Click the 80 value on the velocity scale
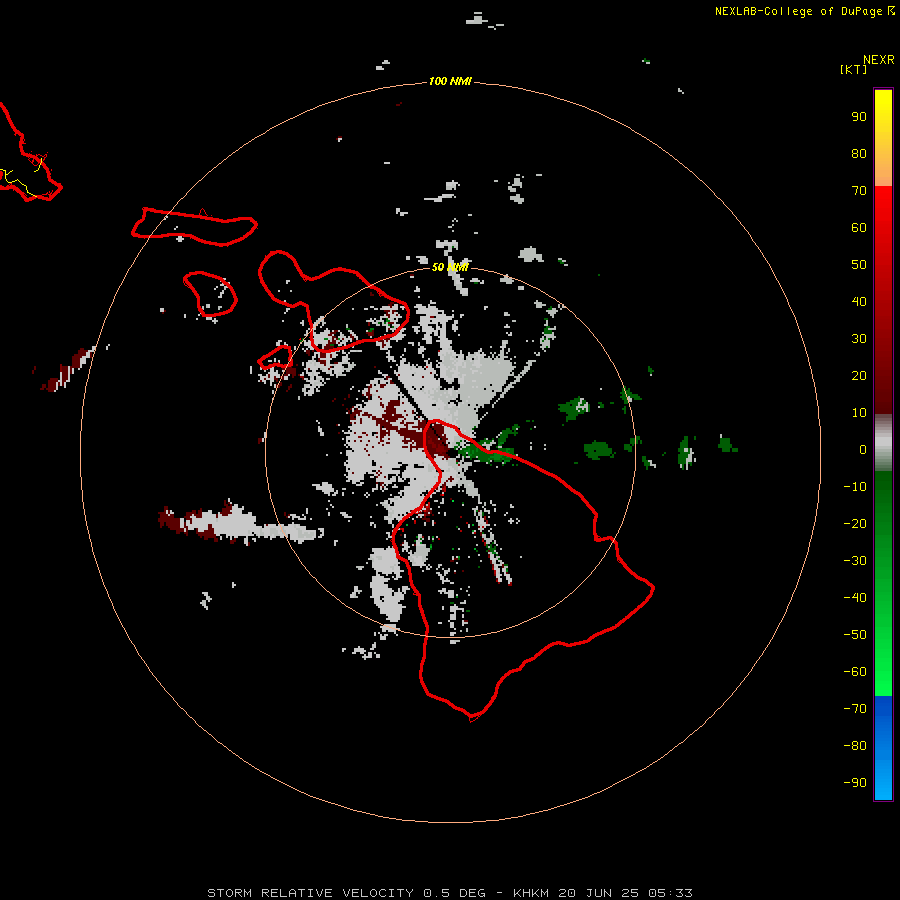This screenshot has width=900, height=900. point(859,154)
